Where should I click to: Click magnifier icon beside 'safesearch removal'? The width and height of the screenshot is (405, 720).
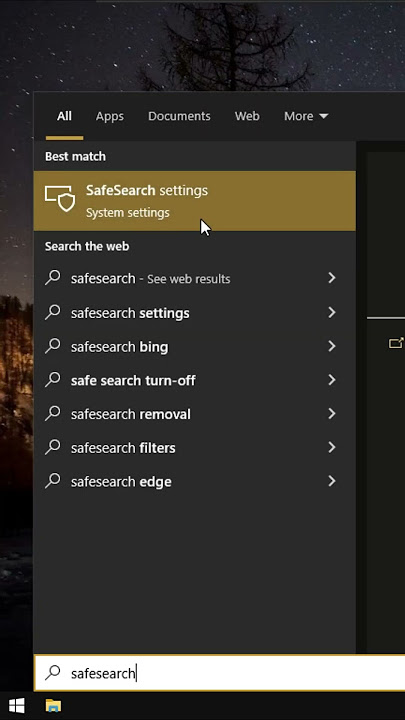click(53, 413)
